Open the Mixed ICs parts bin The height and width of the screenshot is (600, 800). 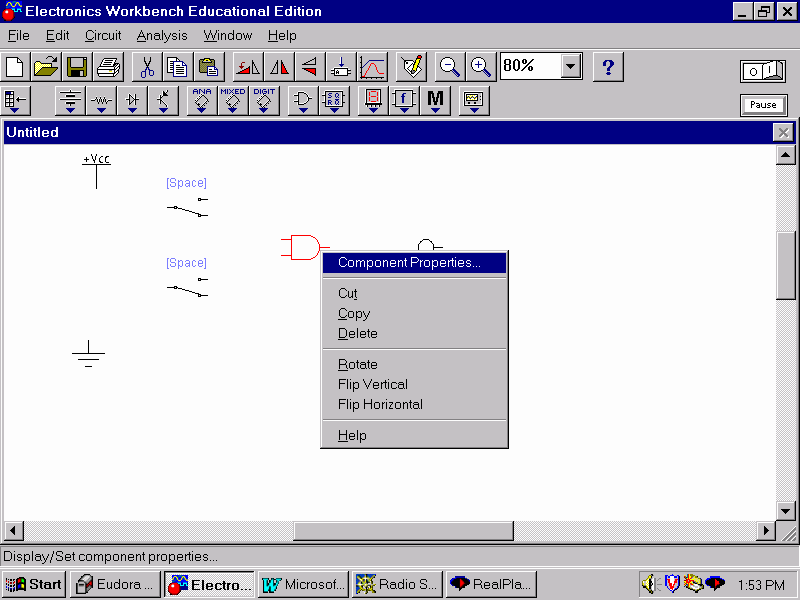pyautogui.click(x=233, y=101)
